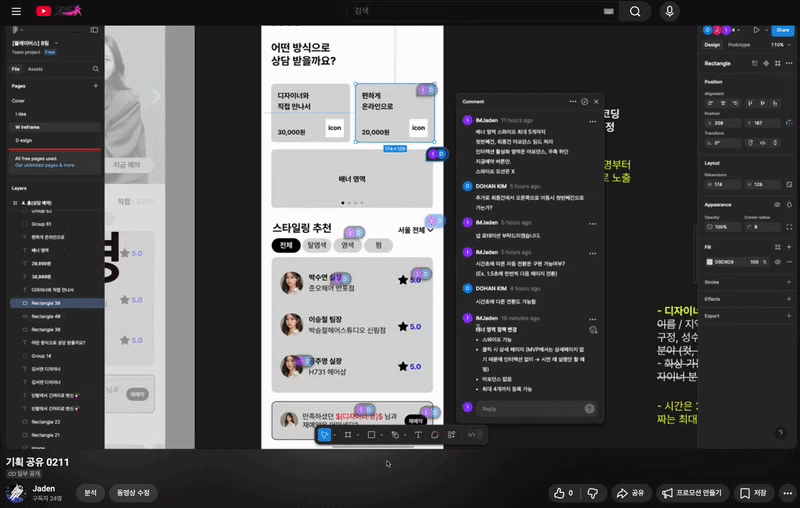Select the Wireframe page
Viewport: 800px width, 508px height.
[x=55, y=127]
